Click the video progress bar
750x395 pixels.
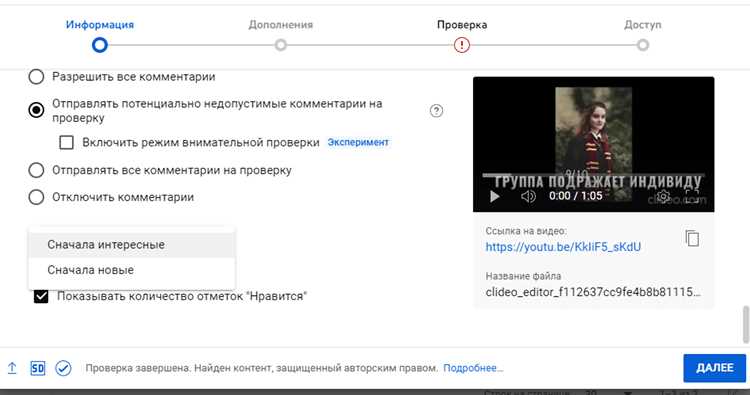[x=593, y=176]
